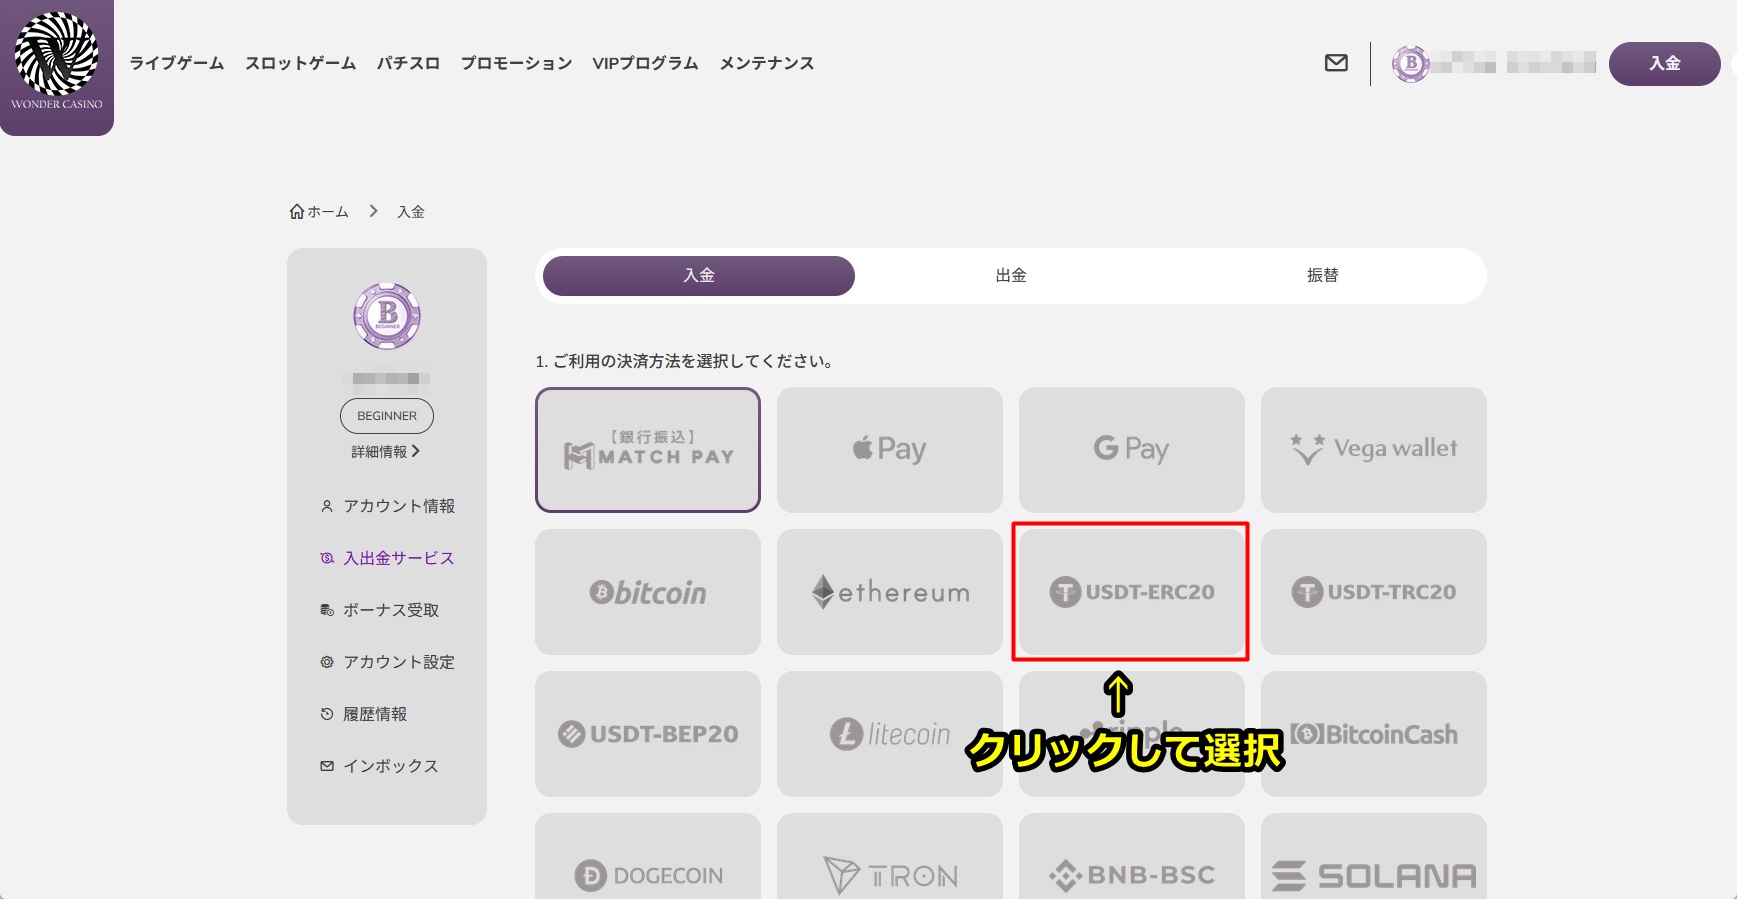Click the 入金 breadcrumb text
The image size is (1737, 899).
[411, 212]
